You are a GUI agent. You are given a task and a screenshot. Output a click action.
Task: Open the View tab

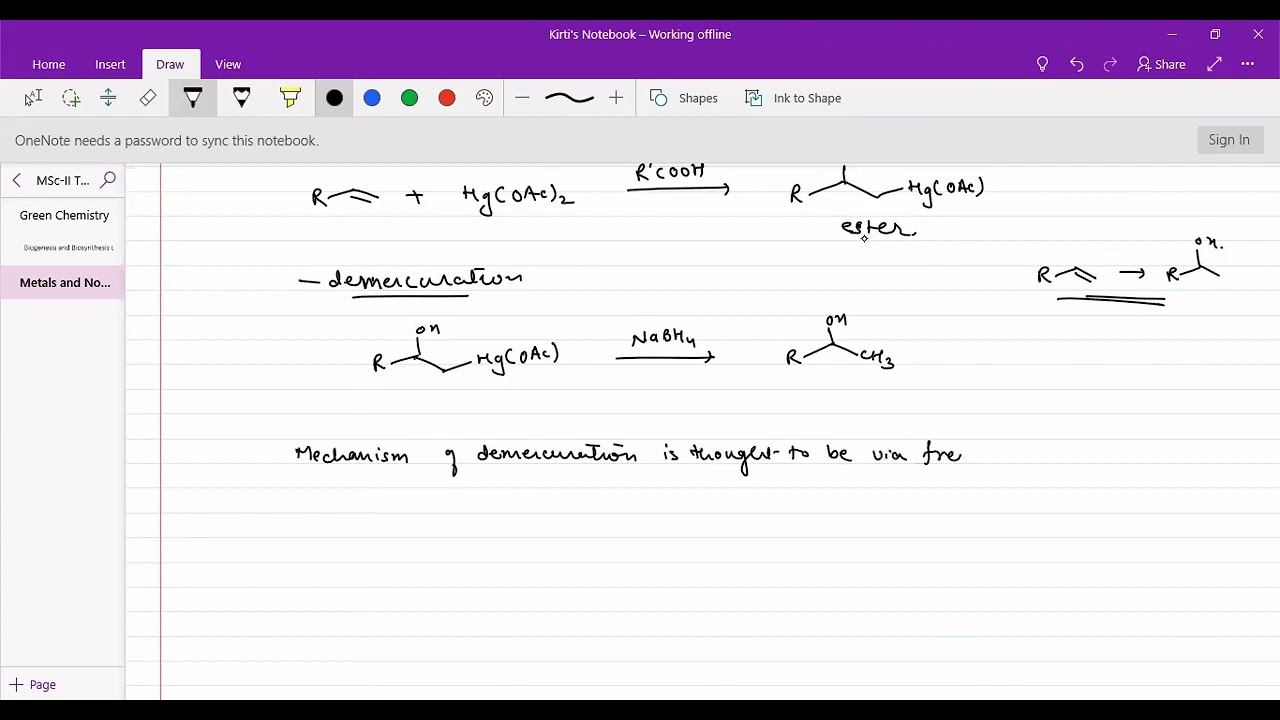(x=228, y=64)
